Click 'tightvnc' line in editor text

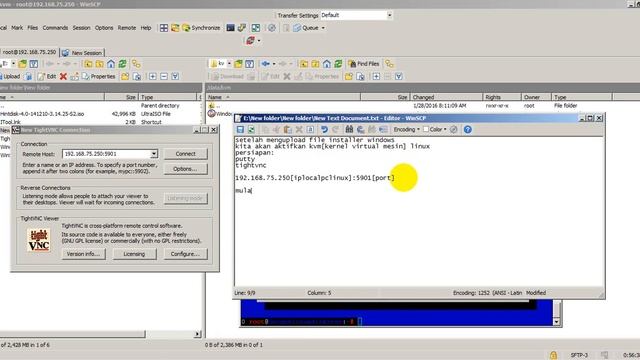(x=251, y=165)
